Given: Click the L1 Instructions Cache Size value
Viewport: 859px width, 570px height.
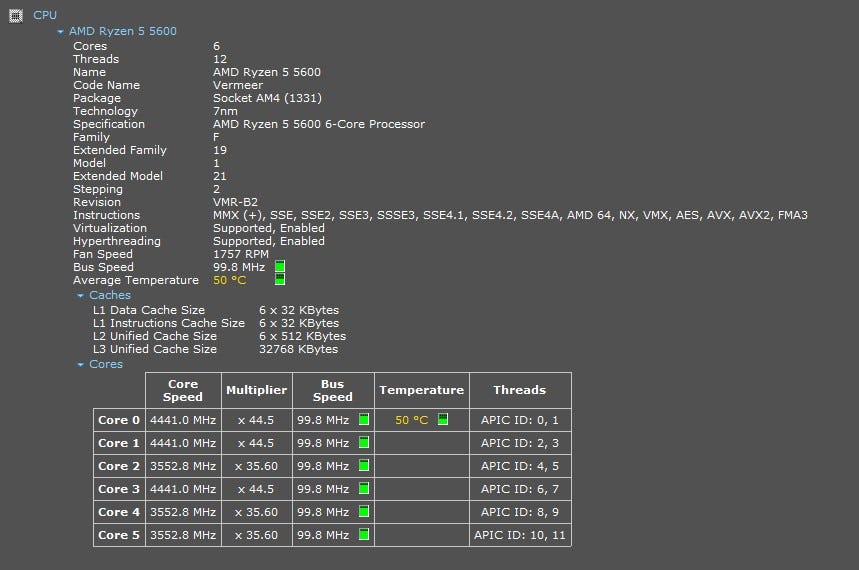Looking at the screenshot, I should (299, 323).
